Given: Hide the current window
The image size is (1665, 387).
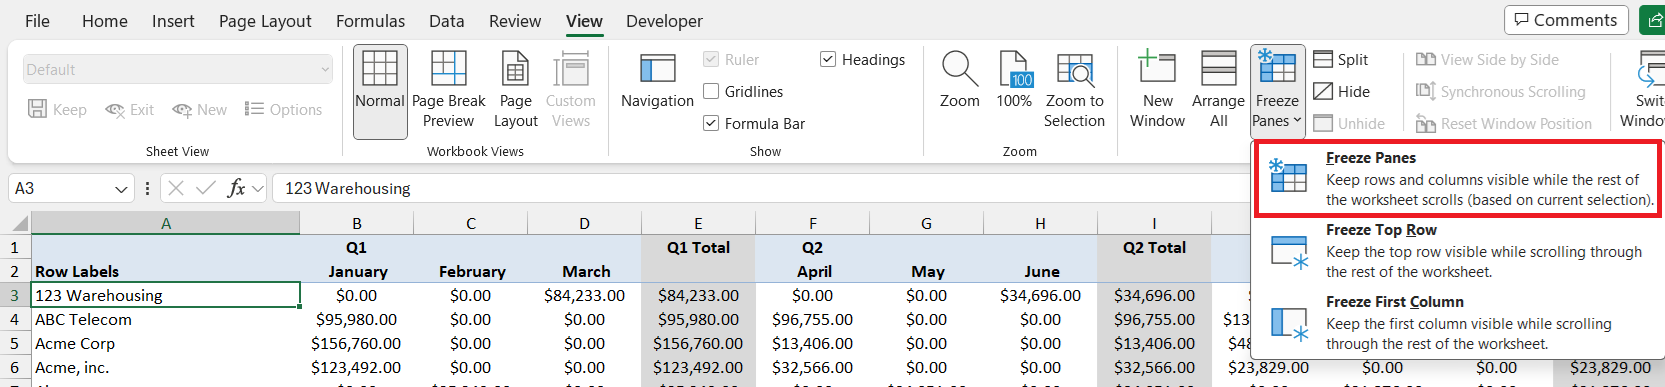Looking at the screenshot, I should pos(1341,92).
